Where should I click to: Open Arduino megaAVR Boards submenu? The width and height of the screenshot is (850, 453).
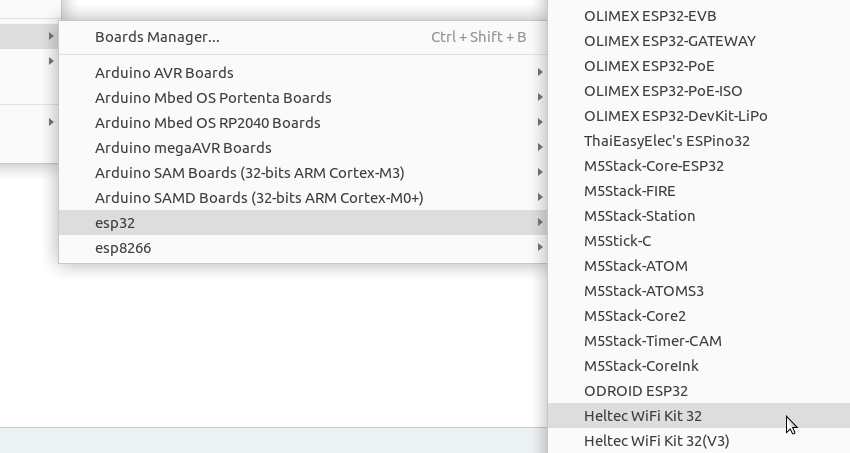coord(303,147)
